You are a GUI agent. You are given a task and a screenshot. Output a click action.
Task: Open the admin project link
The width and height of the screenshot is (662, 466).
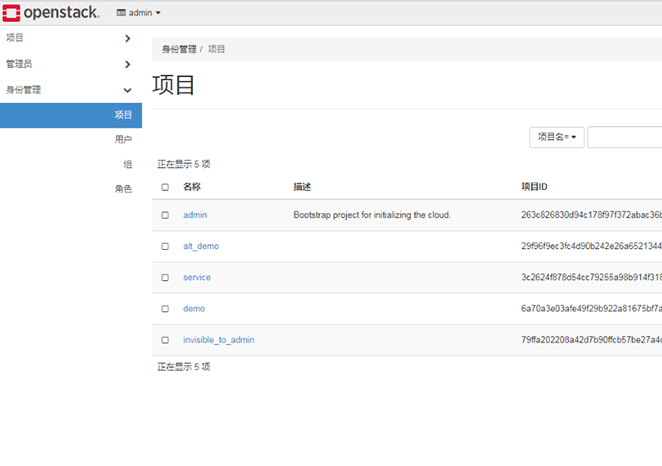coord(195,215)
